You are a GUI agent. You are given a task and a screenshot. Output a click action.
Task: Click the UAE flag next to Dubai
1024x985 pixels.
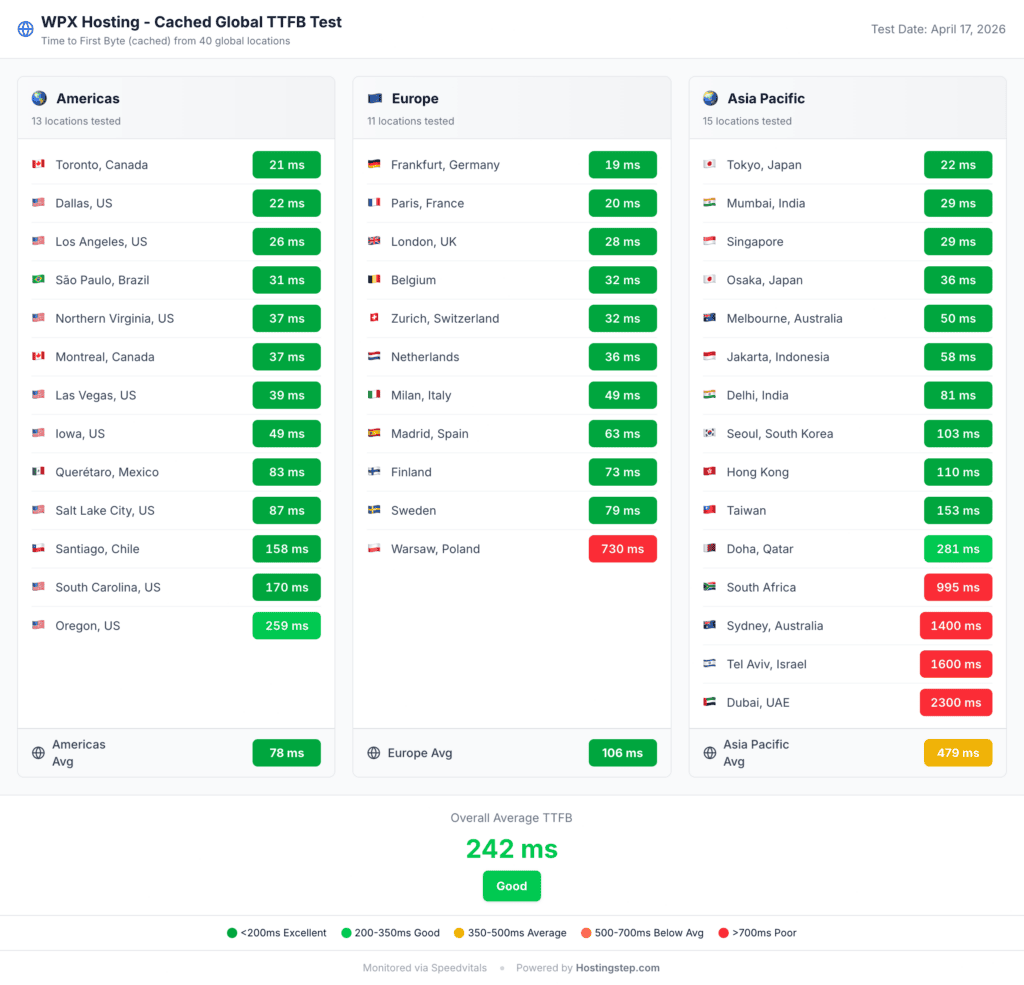[x=710, y=702]
